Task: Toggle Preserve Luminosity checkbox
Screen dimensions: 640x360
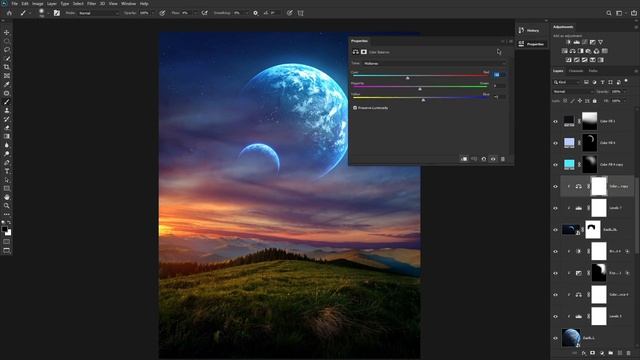Action: pos(355,108)
